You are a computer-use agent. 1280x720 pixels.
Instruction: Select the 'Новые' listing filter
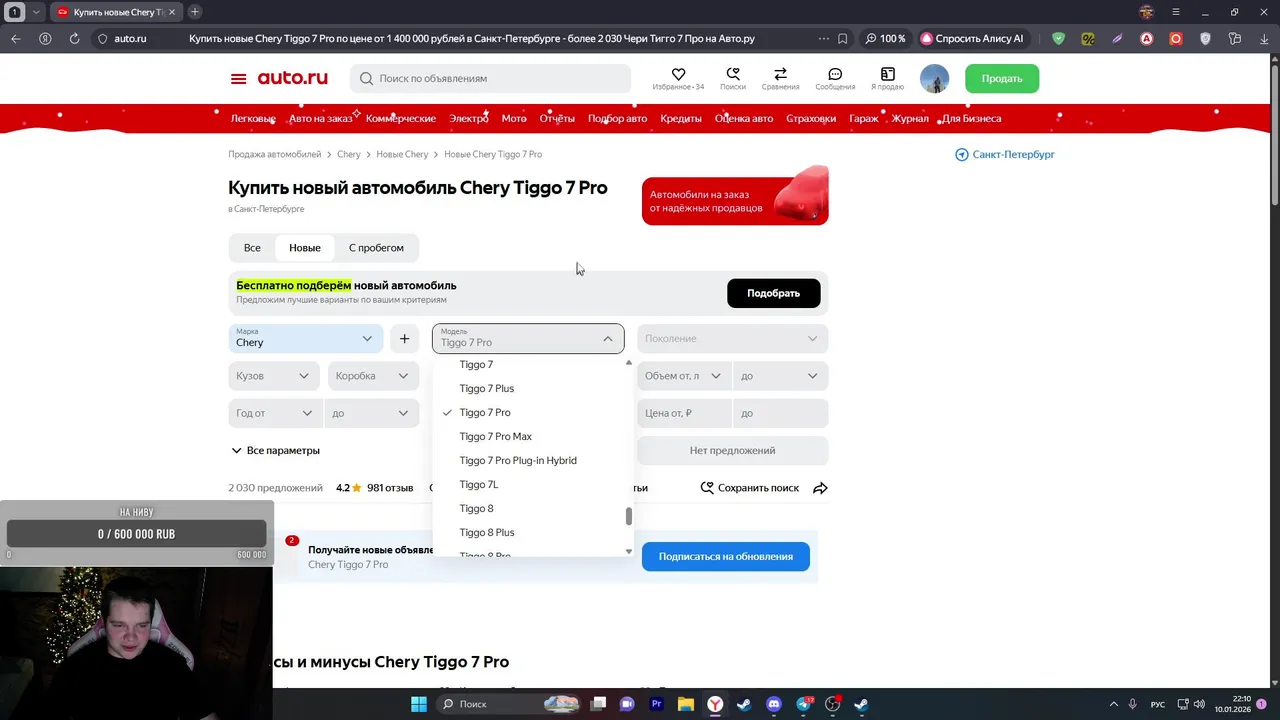point(305,248)
